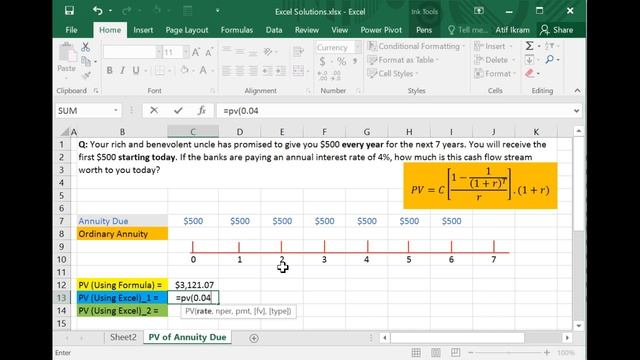640x360 pixels.
Task: Click the Delete cells button
Action: (x=493, y=60)
